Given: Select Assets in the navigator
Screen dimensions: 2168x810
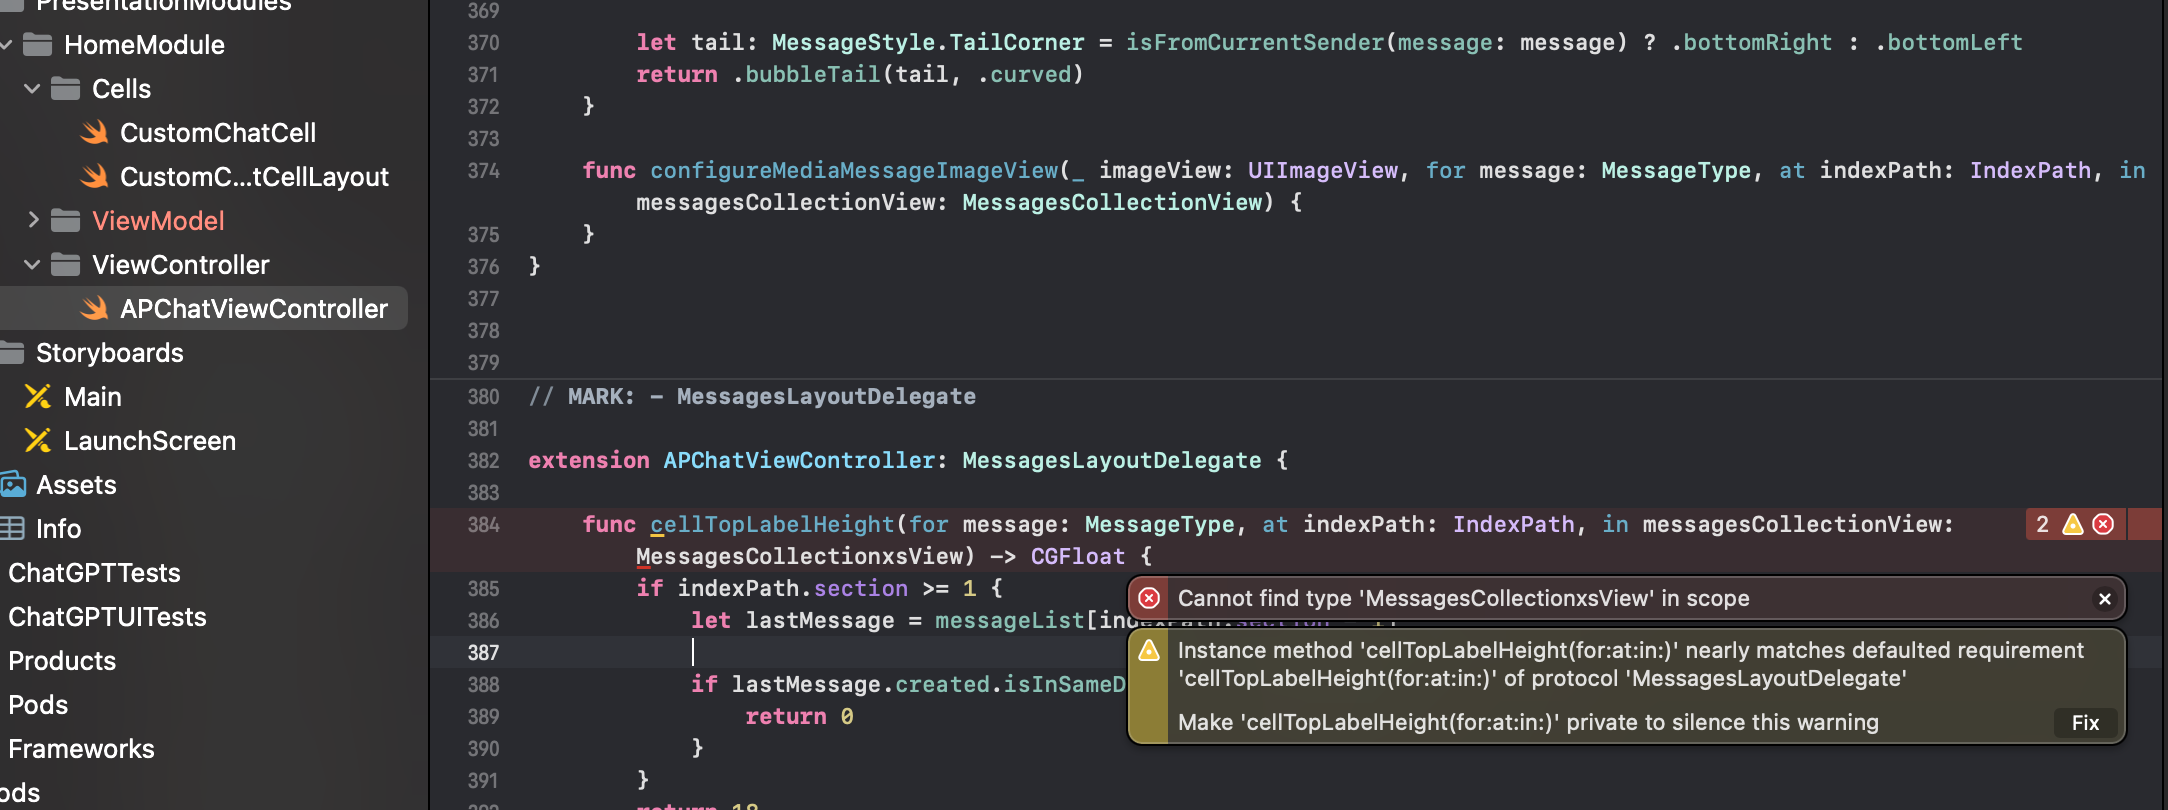Looking at the screenshot, I should point(76,485).
